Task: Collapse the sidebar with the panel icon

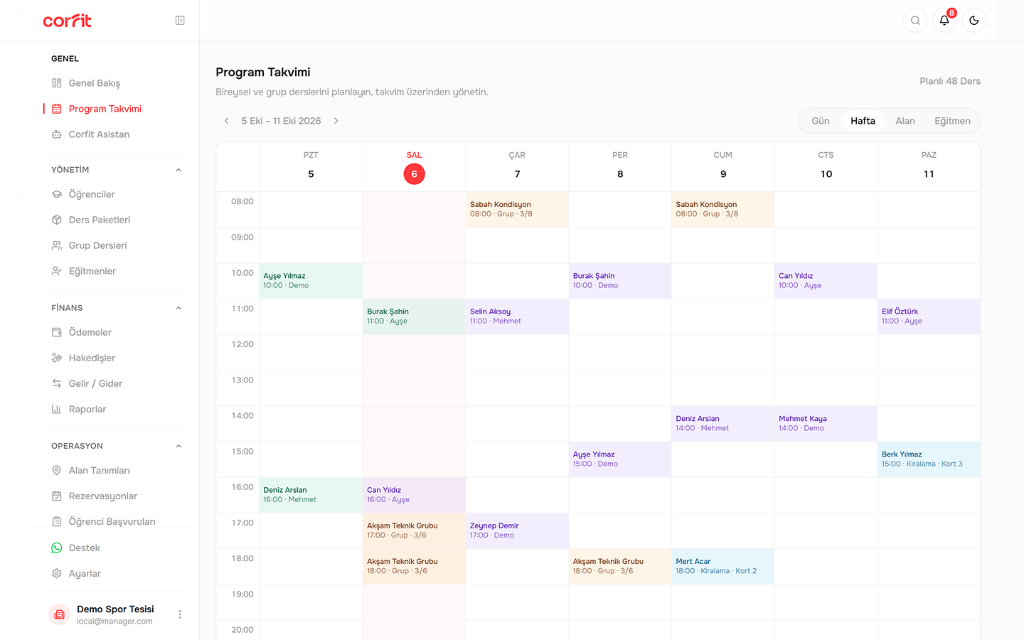Action: click(180, 21)
